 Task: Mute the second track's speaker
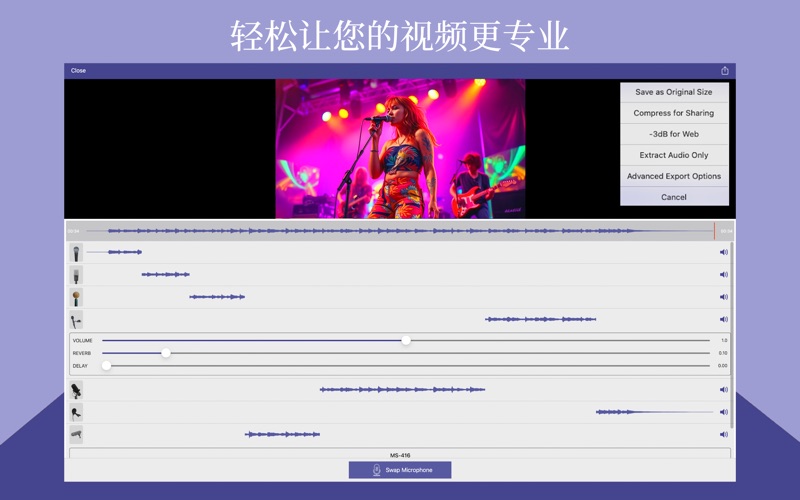[x=723, y=274]
